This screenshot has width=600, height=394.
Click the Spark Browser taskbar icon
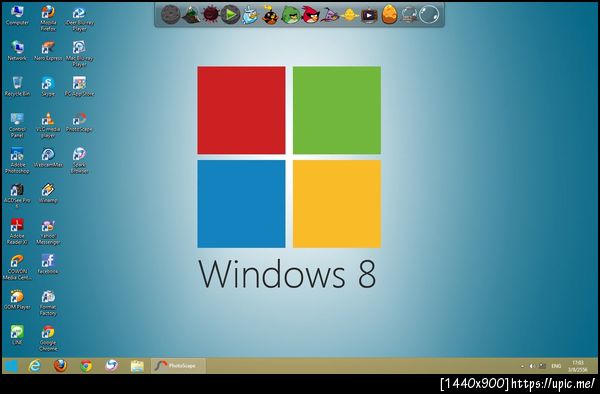point(111,366)
